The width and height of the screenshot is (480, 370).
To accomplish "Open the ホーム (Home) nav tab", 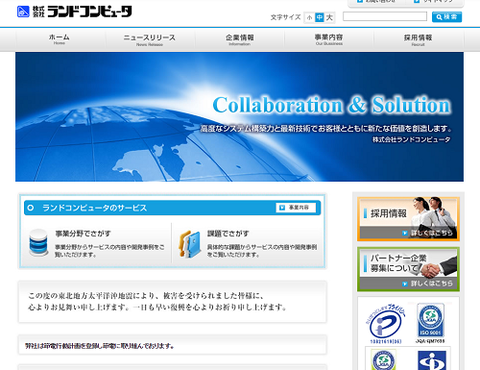I will (59, 39).
